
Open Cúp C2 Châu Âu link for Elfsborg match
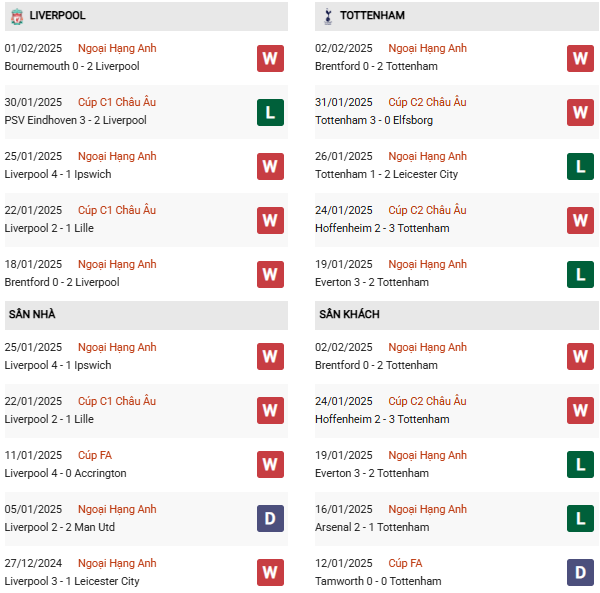pyautogui.click(x=427, y=102)
